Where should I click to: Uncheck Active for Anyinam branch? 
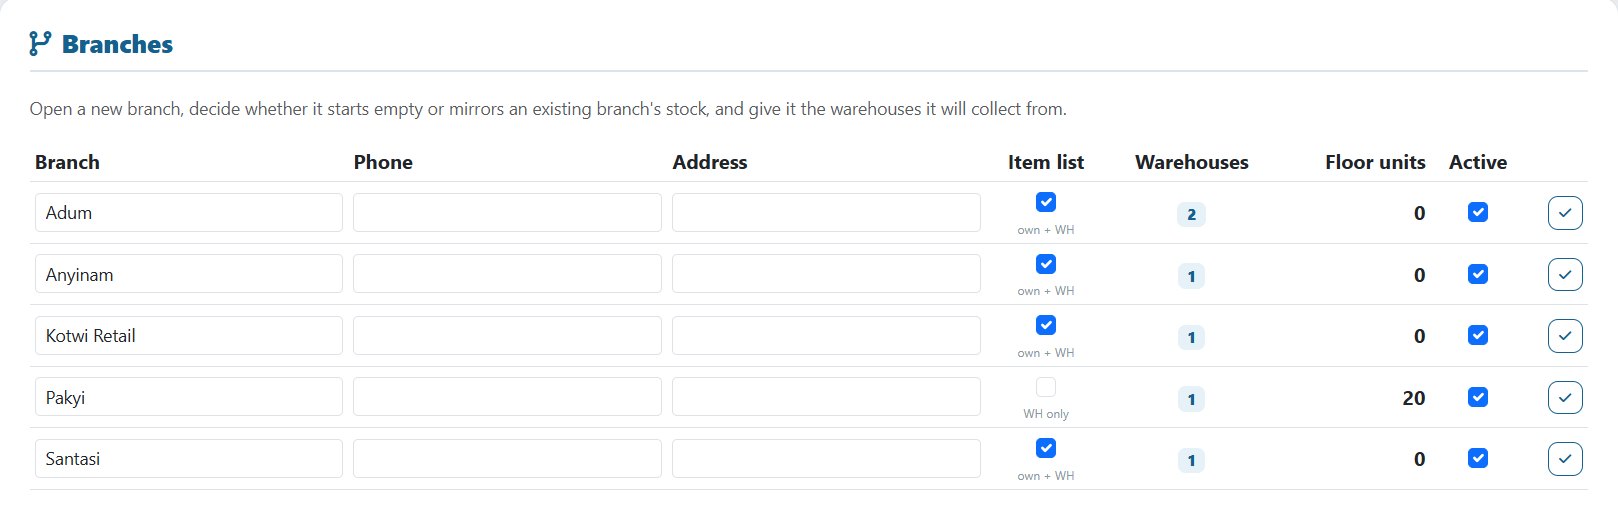tap(1478, 274)
